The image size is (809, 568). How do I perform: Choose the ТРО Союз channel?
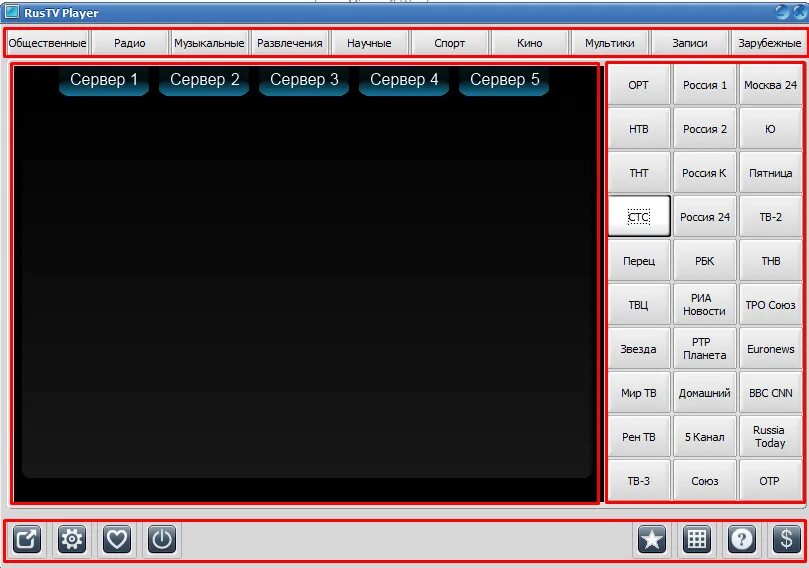[770, 305]
